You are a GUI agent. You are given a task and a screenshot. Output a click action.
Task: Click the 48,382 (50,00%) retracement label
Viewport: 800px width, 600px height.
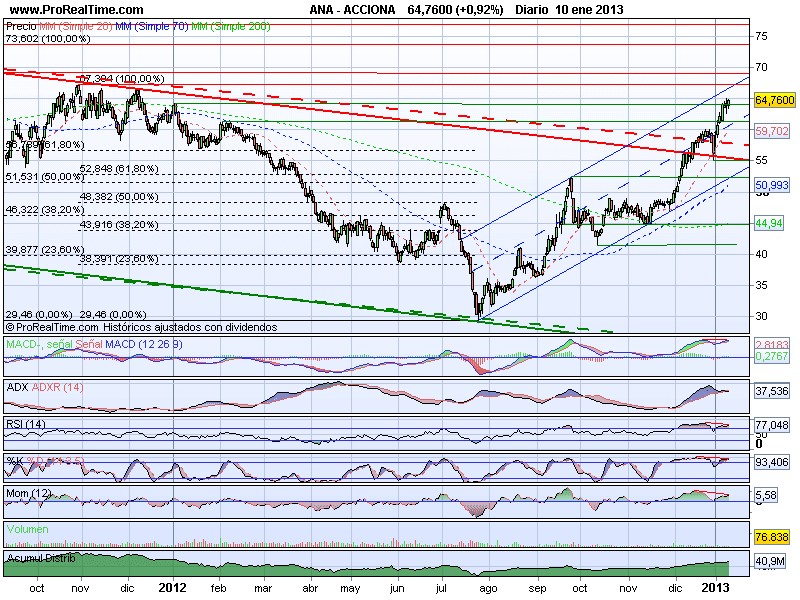[x=119, y=196]
